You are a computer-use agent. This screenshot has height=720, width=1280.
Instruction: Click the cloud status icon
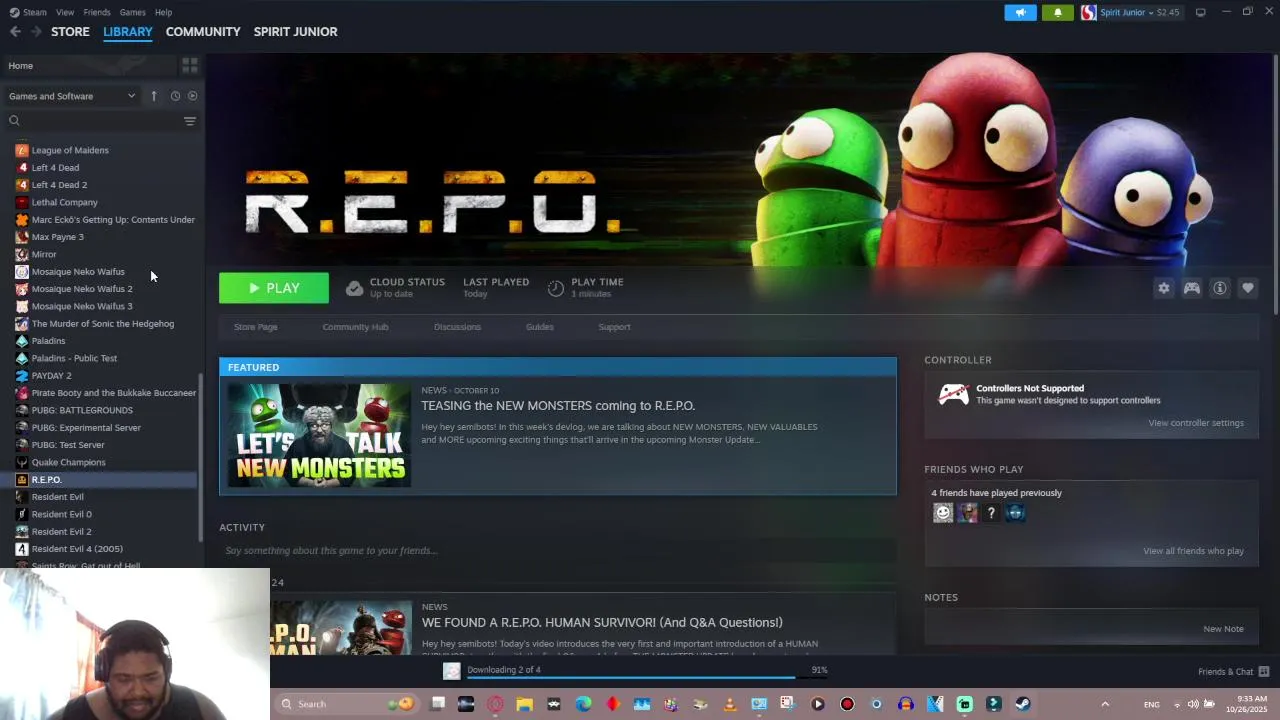(354, 288)
